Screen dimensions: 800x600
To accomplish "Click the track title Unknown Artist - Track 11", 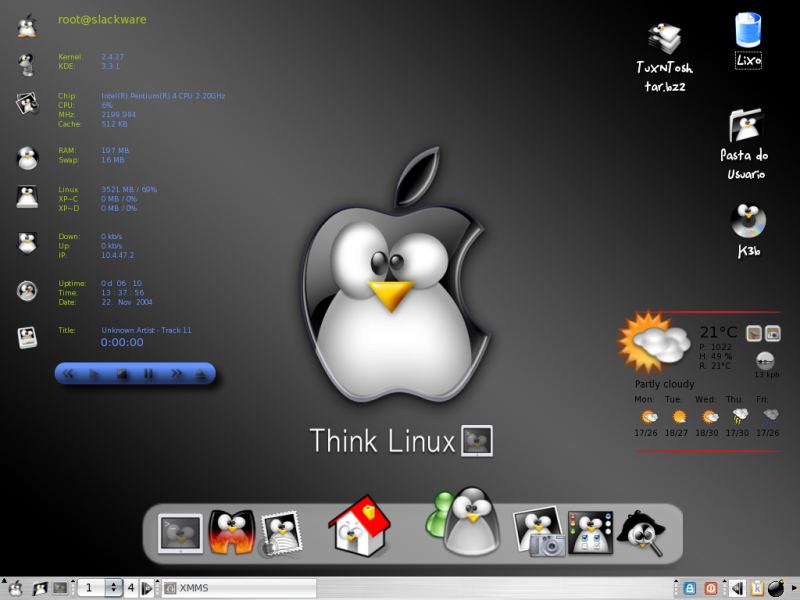I will (146, 330).
